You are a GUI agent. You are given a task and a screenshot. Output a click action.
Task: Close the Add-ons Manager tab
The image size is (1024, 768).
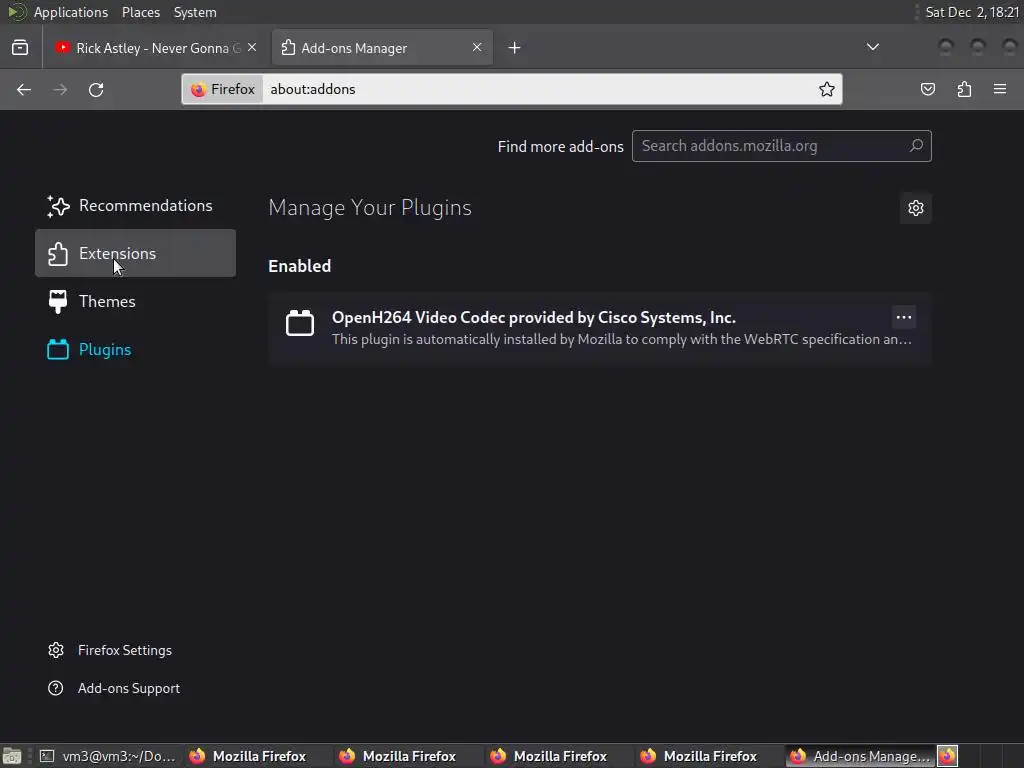coord(477,48)
